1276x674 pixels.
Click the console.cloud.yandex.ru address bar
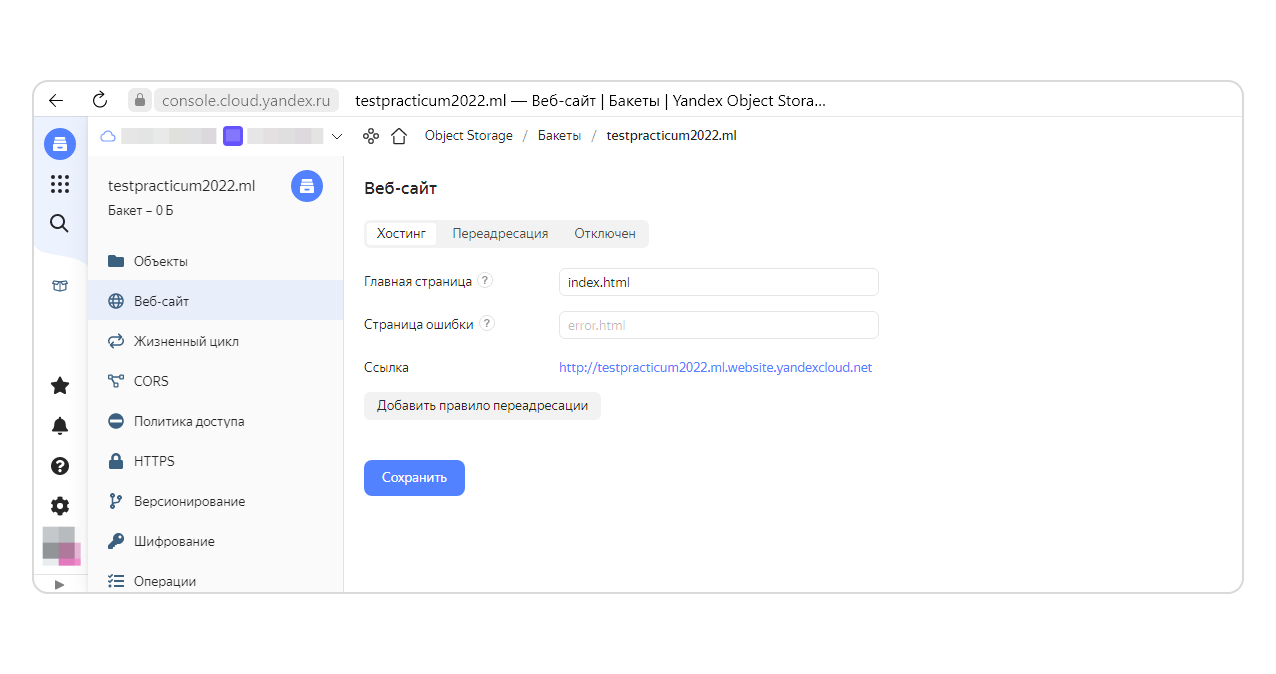(x=246, y=100)
